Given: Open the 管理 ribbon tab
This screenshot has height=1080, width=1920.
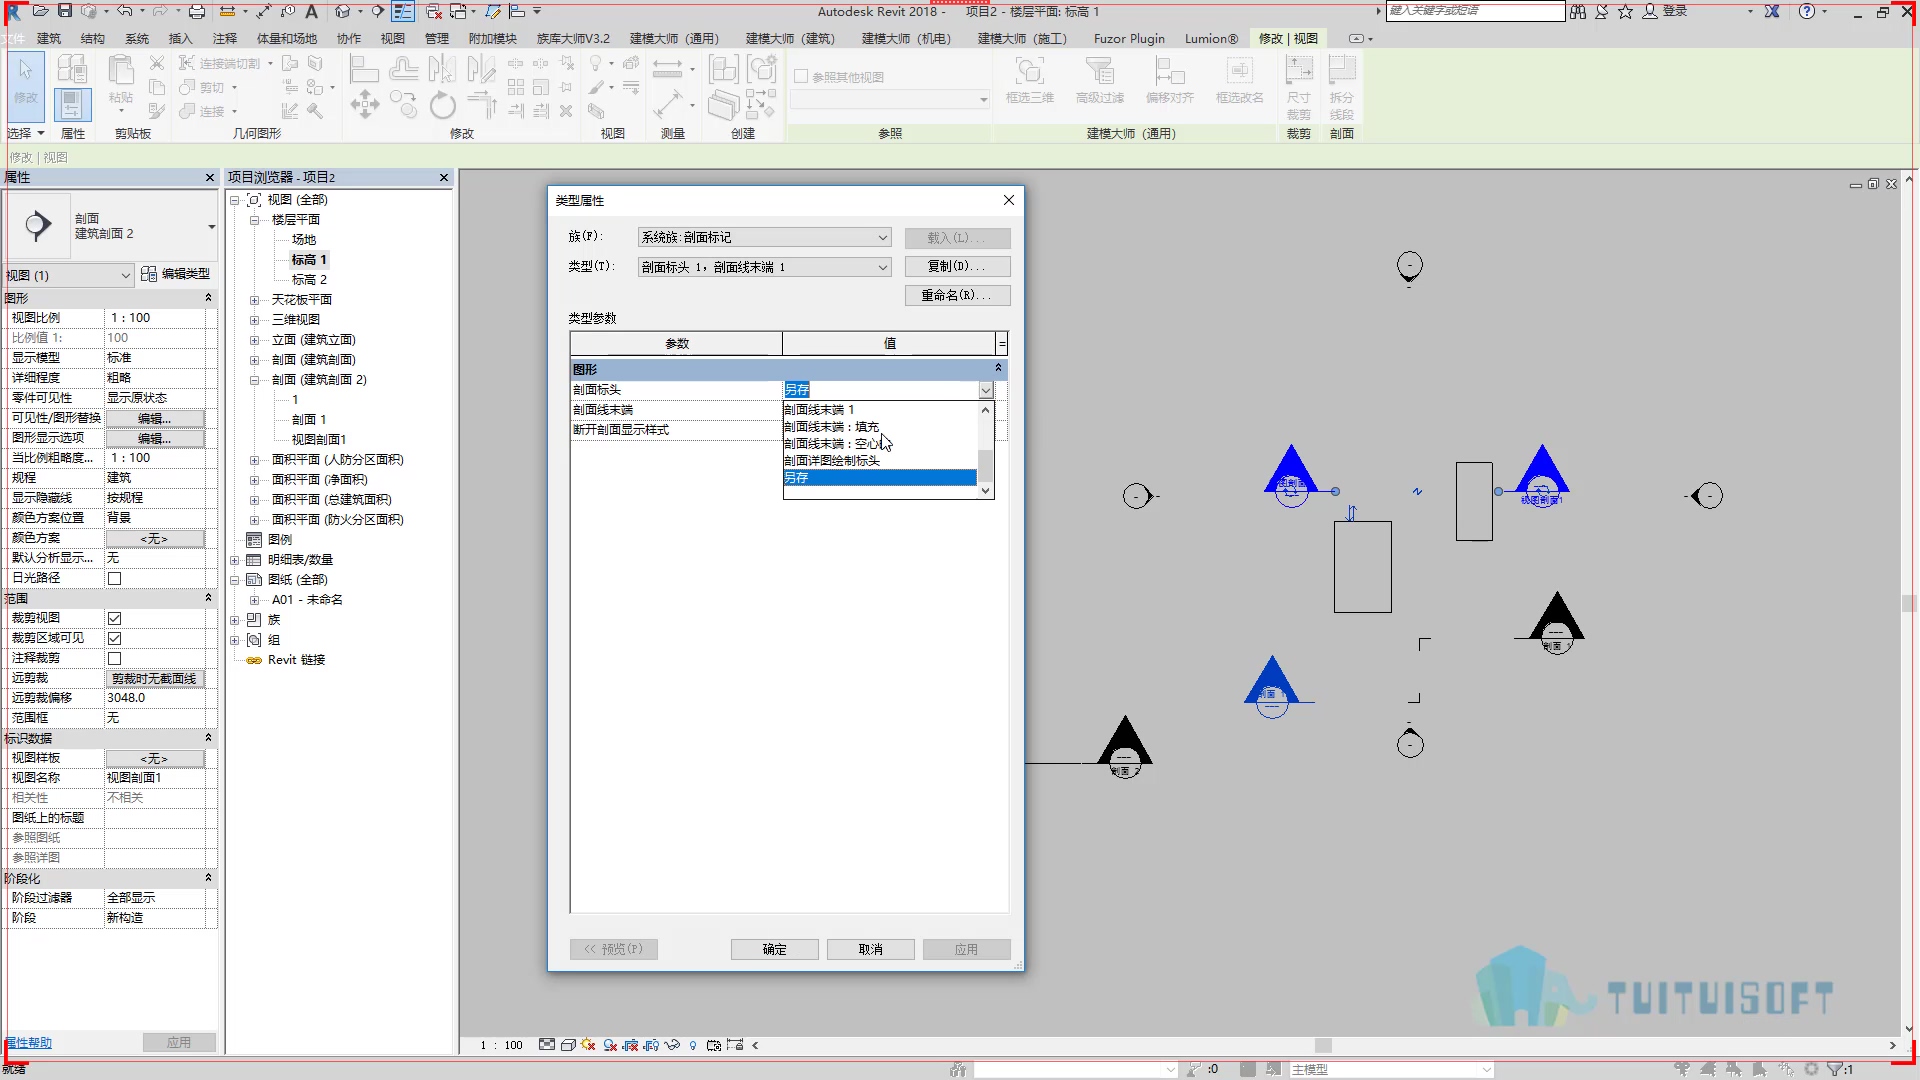Looking at the screenshot, I should (437, 38).
